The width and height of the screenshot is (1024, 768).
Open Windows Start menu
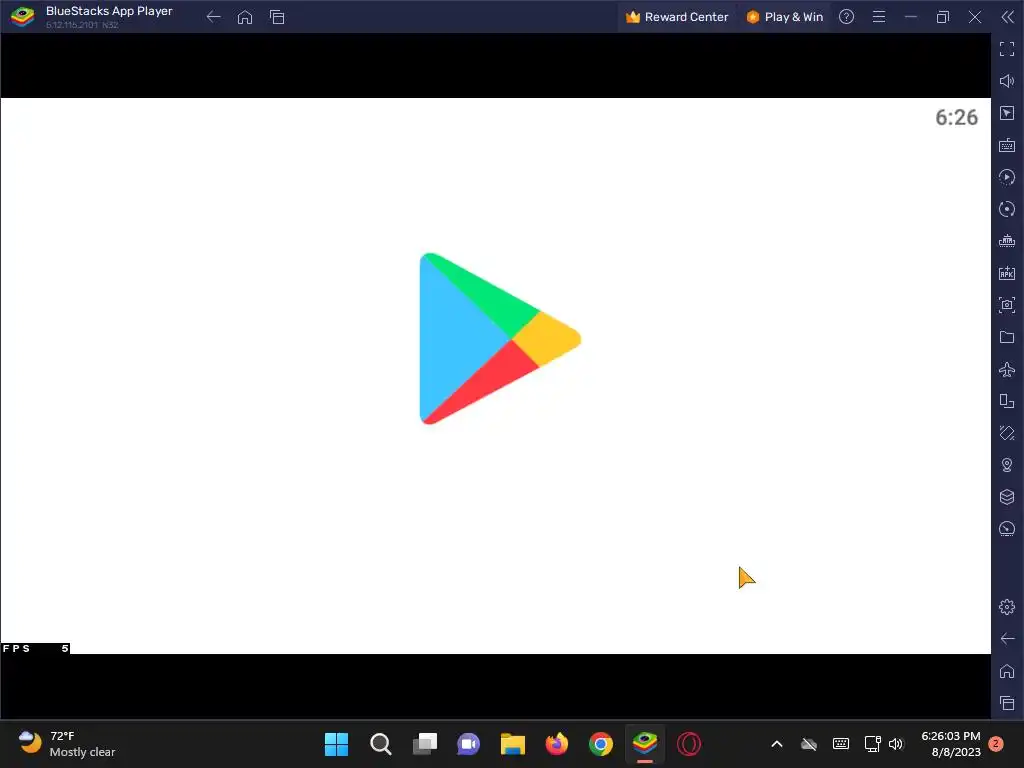click(x=336, y=744)
